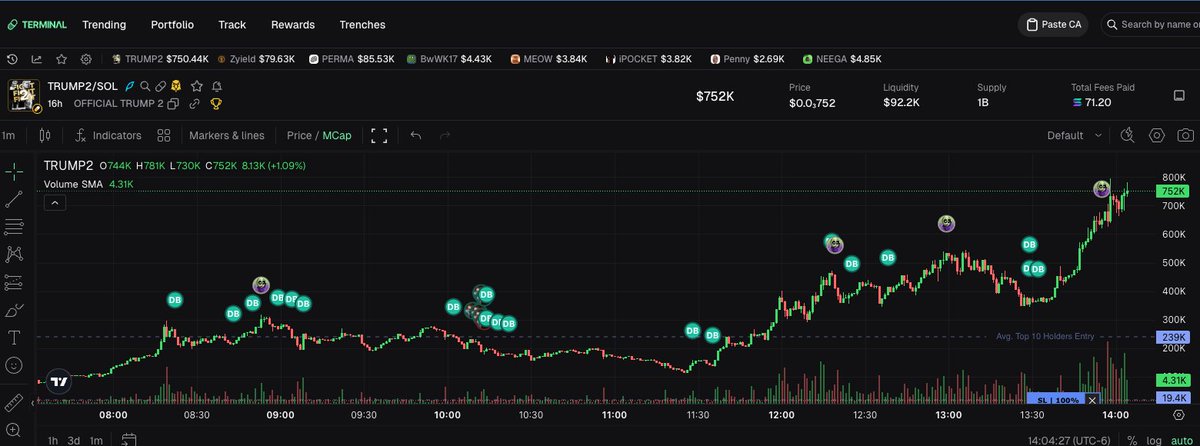Open the Rewards tab

tap(292, 24)
